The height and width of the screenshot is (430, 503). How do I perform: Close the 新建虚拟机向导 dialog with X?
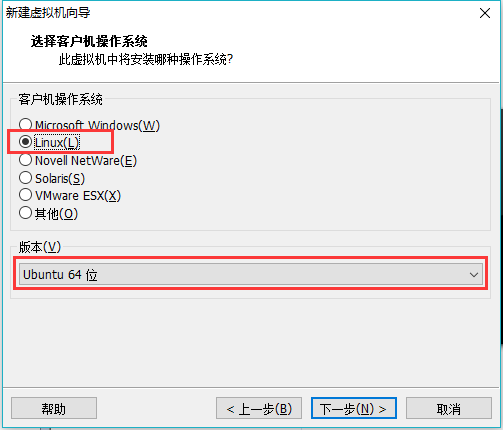[x=485, y=13]
